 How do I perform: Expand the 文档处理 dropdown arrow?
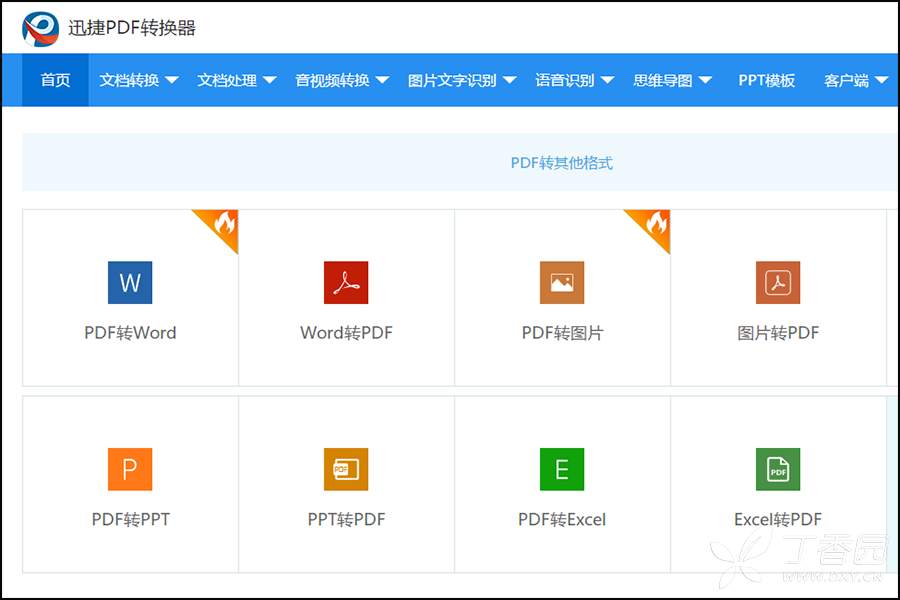point(270,80)
